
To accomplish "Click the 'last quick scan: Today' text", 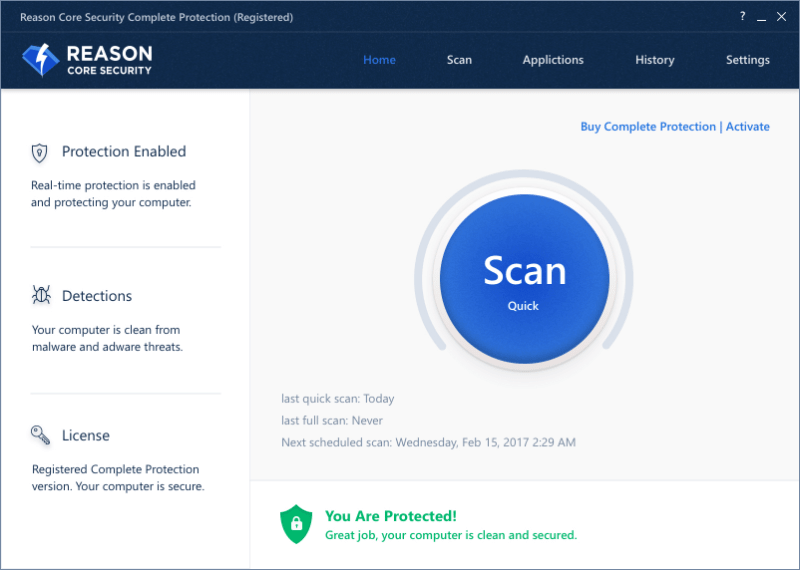I will pos(338,399).
